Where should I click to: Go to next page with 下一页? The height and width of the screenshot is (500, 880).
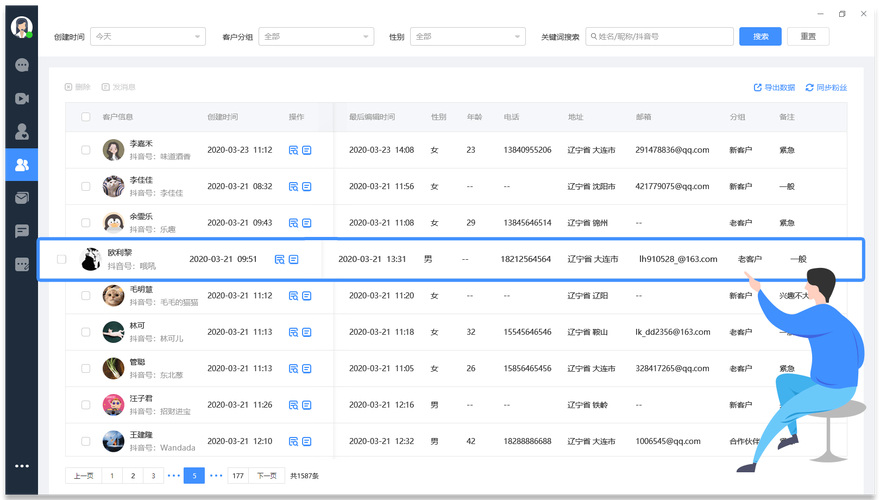(267, 476)
